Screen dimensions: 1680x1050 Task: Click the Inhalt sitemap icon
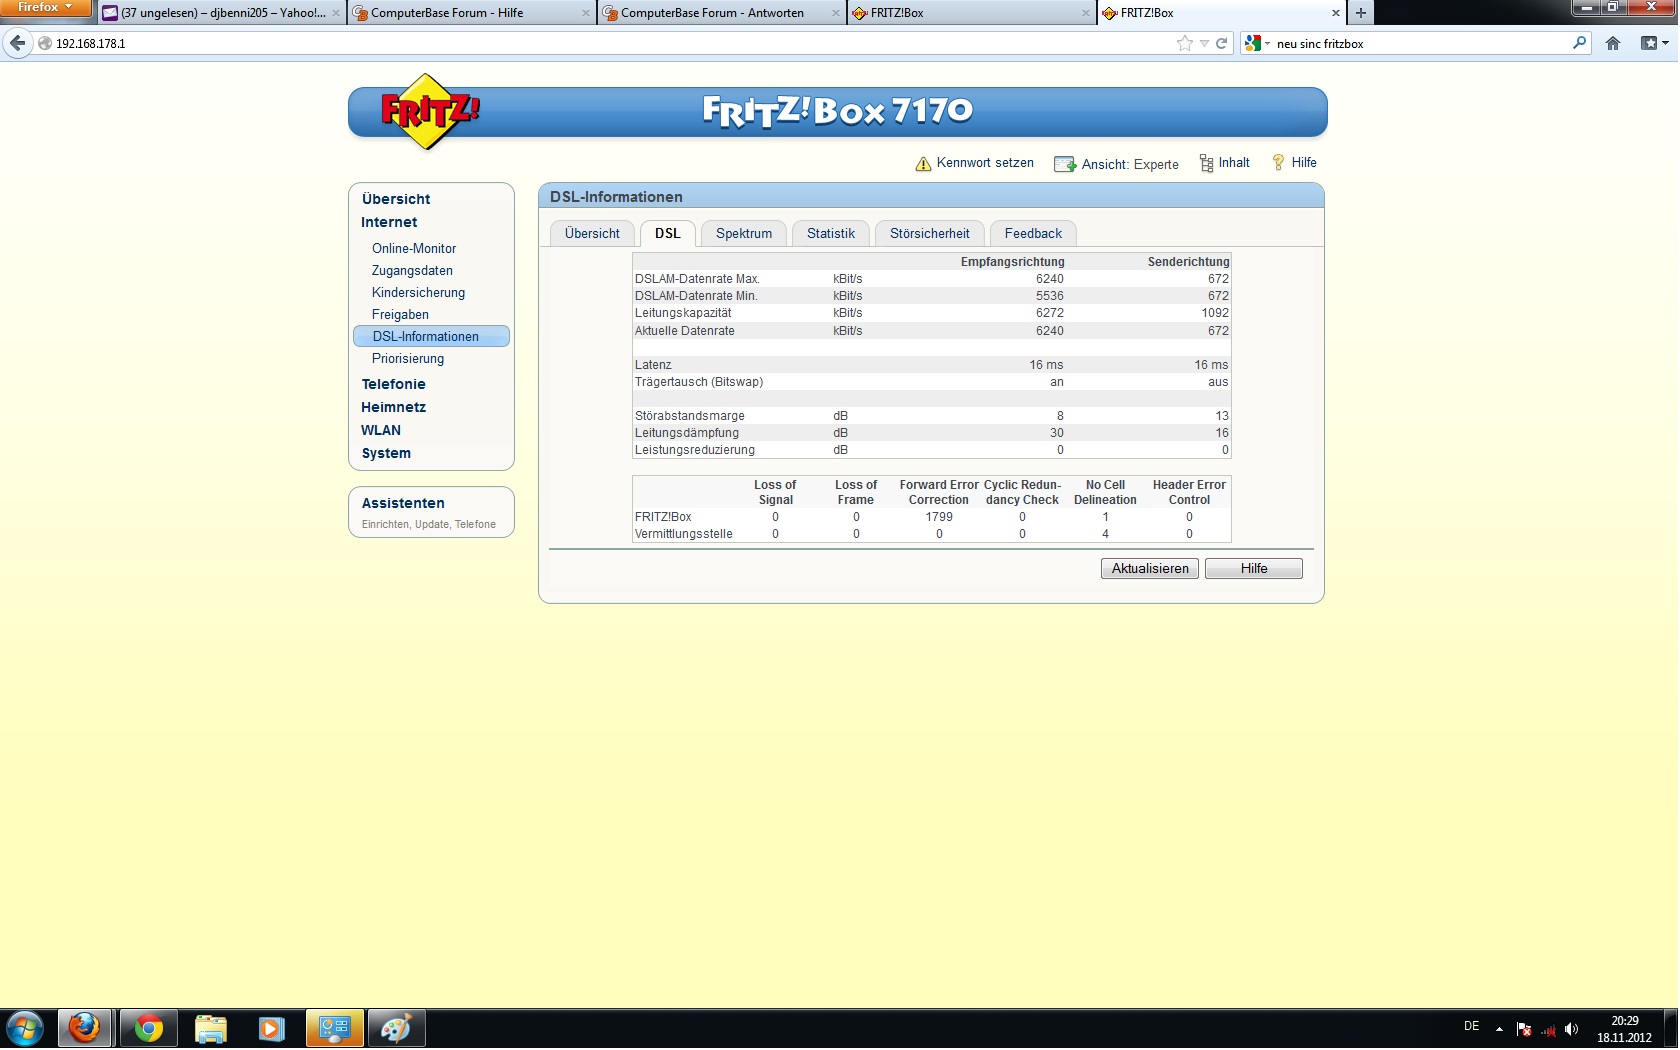[x=1206, y=163]
